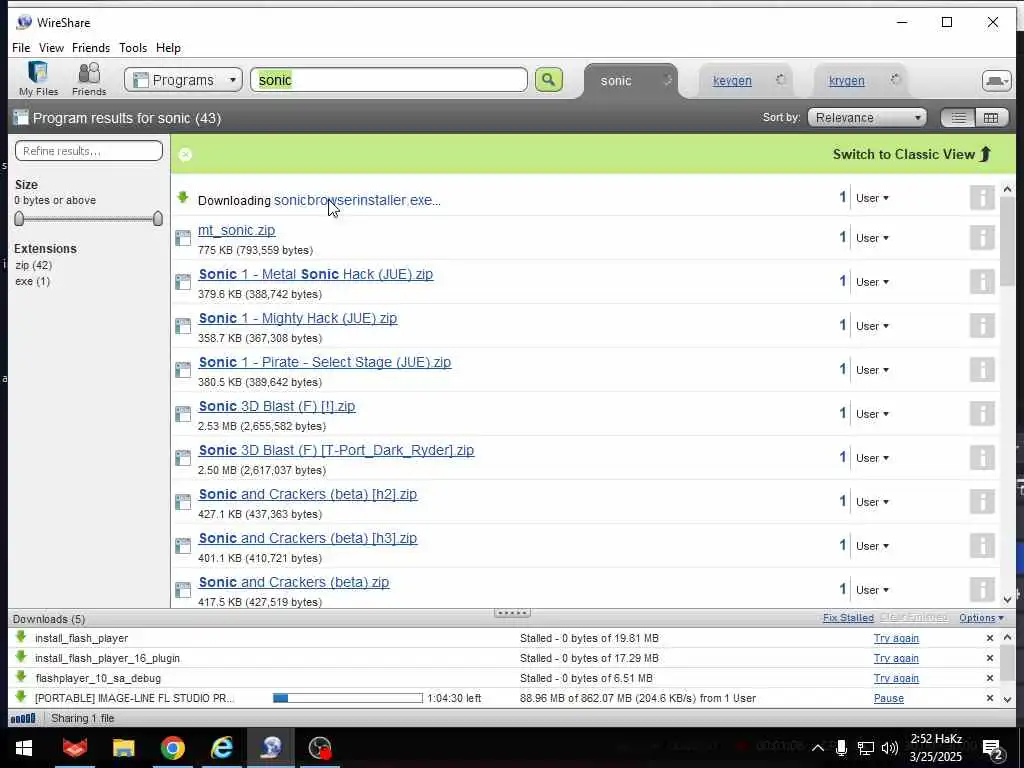Click the sonic search text field
This screenshot has width=1024, height=768.
pos(389,80)
